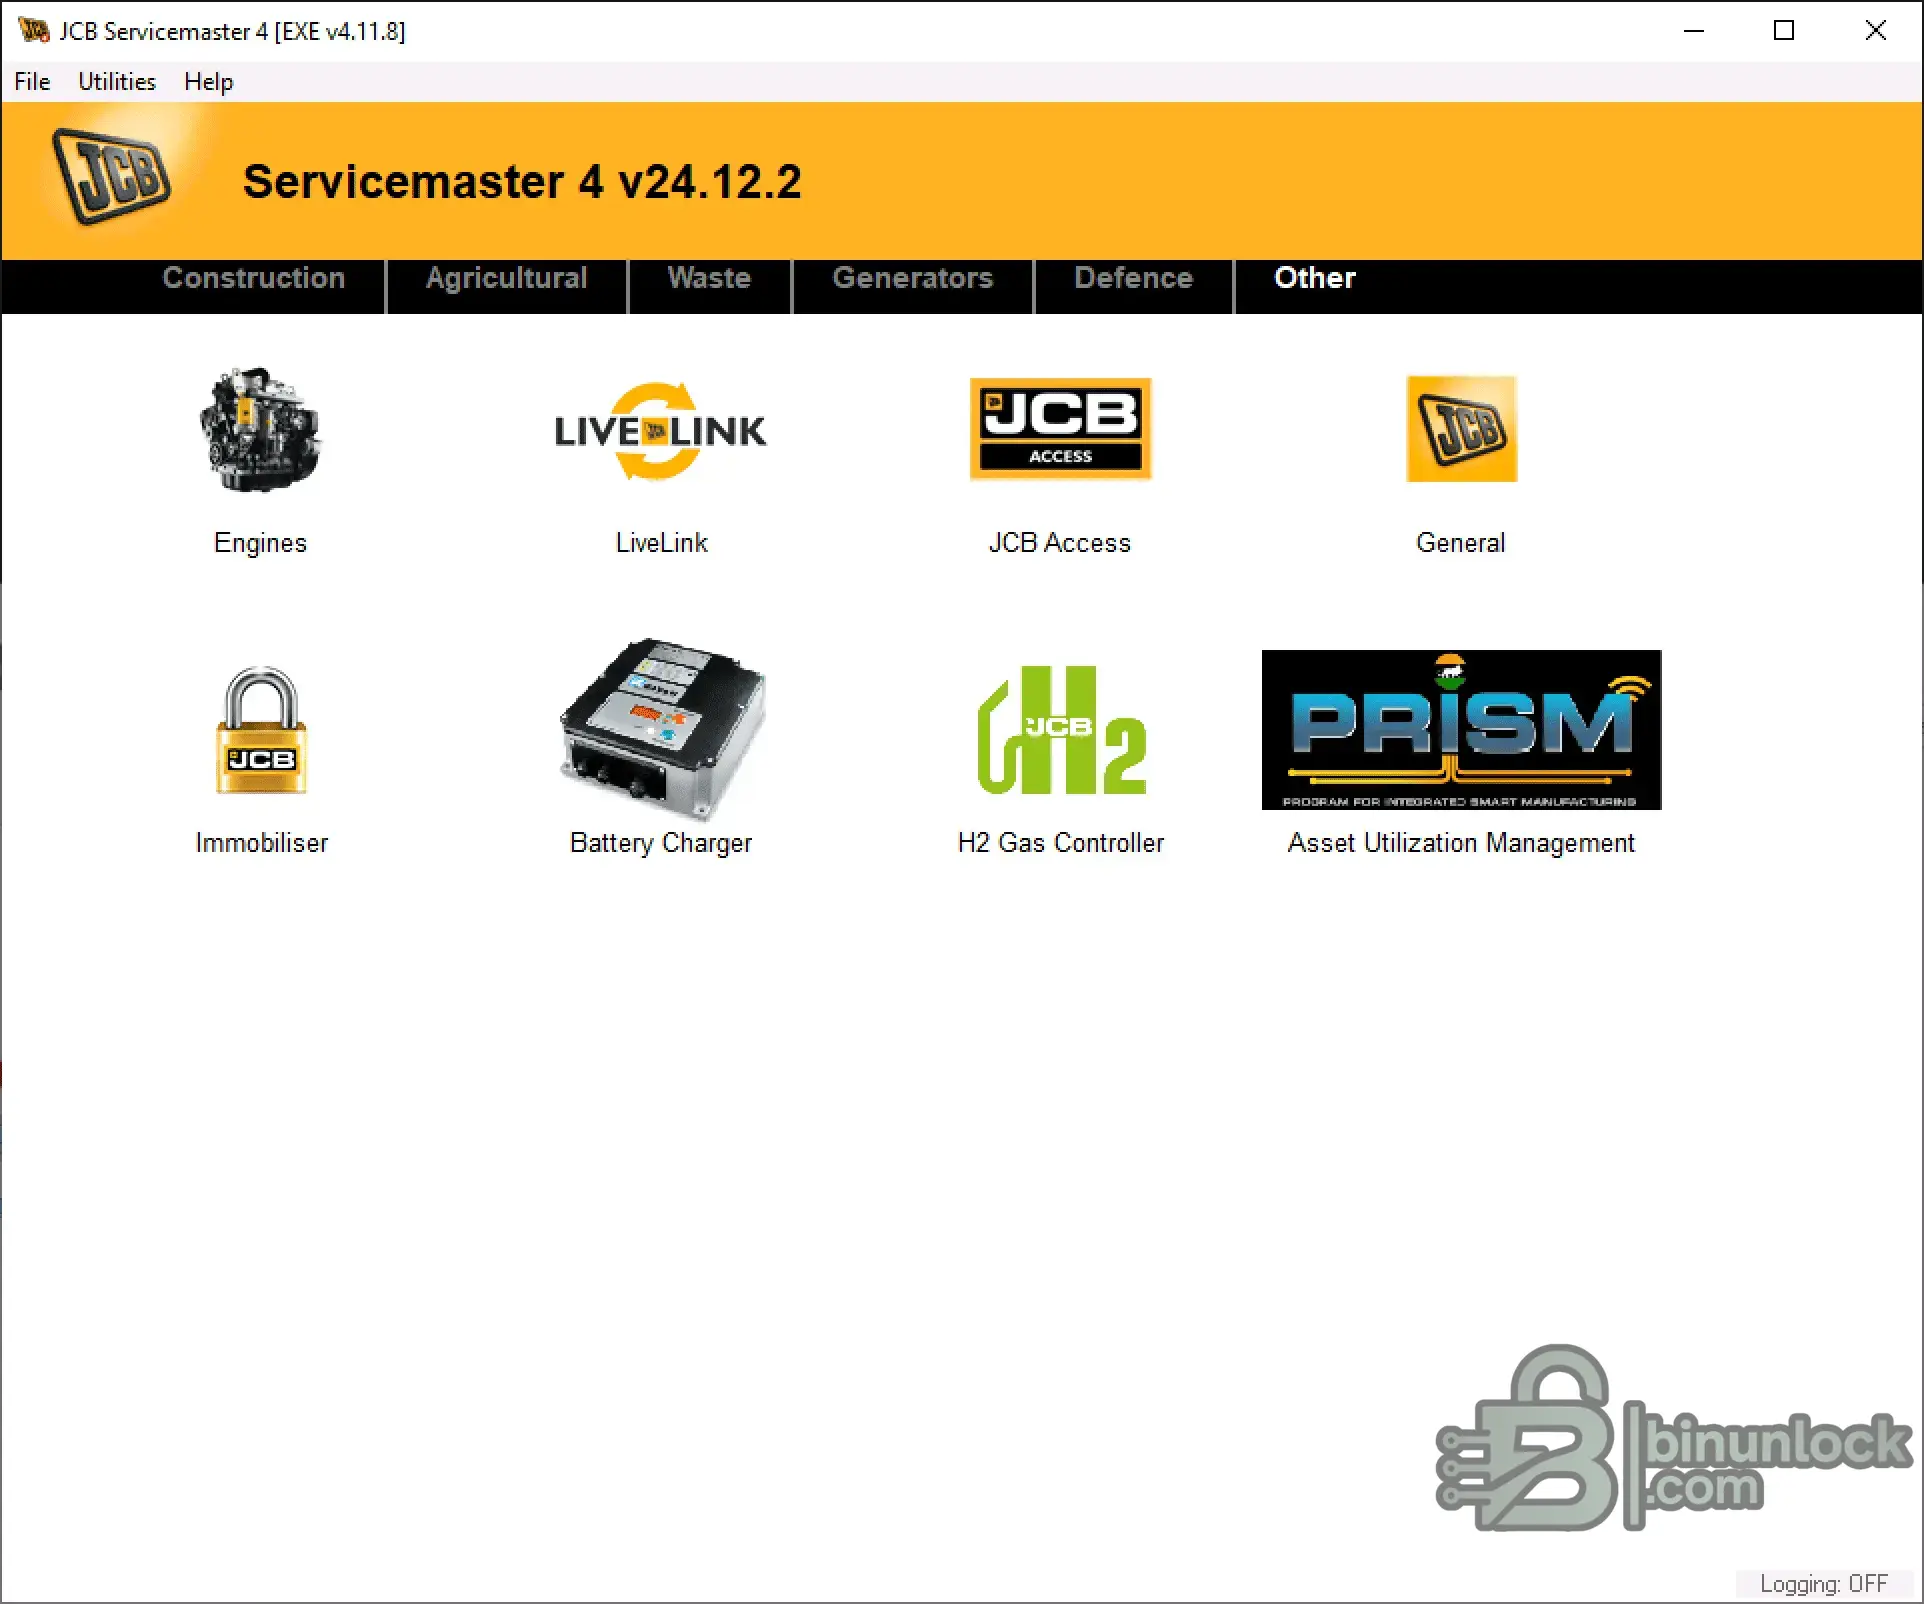Switch to the Agricultural tab
Viewport: 1924px width, 1604px height.
tap(507, 278)
